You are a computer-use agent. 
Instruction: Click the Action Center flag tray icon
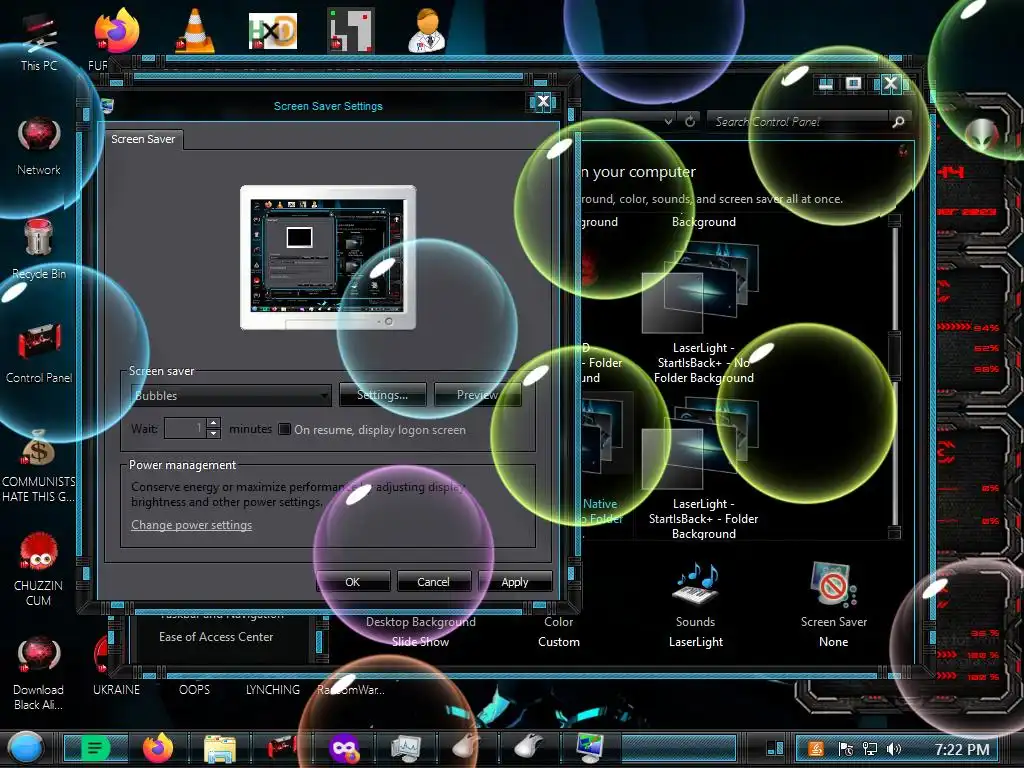(846, 749)
